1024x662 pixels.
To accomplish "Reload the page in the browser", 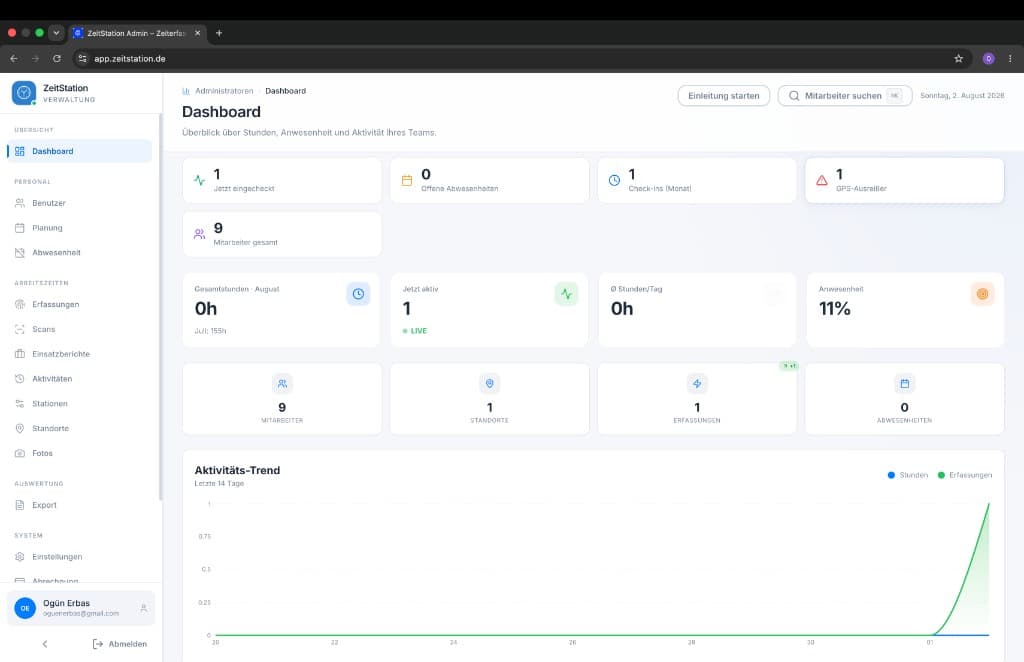I will pos(57,59).
